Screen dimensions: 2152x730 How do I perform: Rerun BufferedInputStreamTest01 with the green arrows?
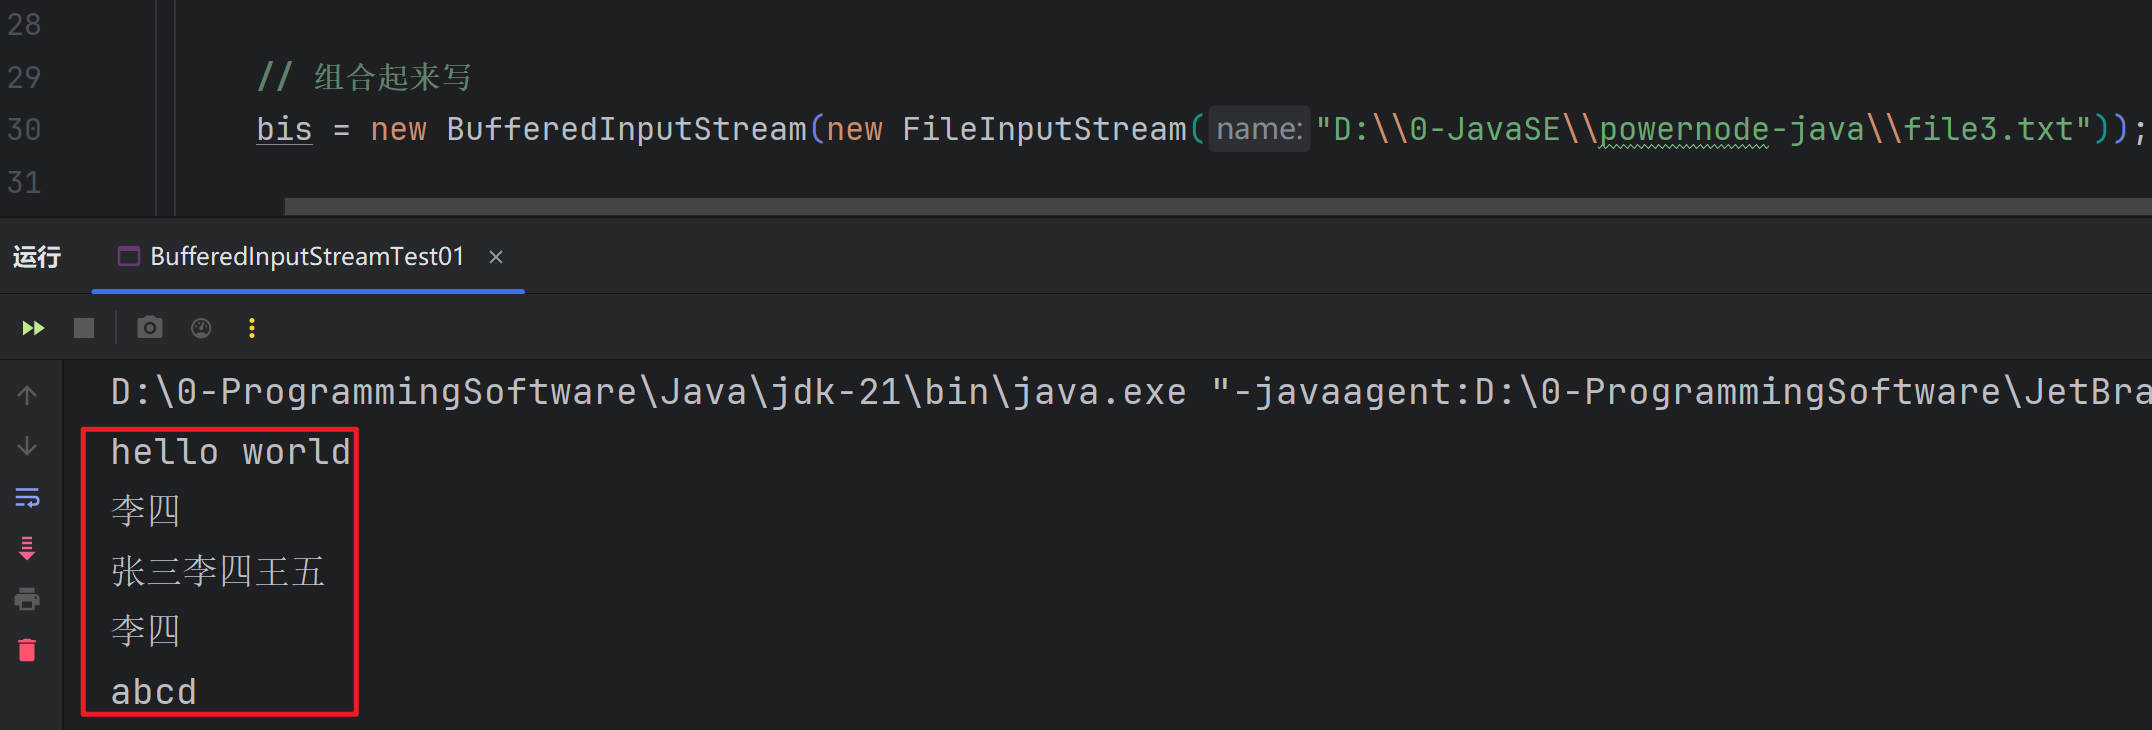click(33, 328)
